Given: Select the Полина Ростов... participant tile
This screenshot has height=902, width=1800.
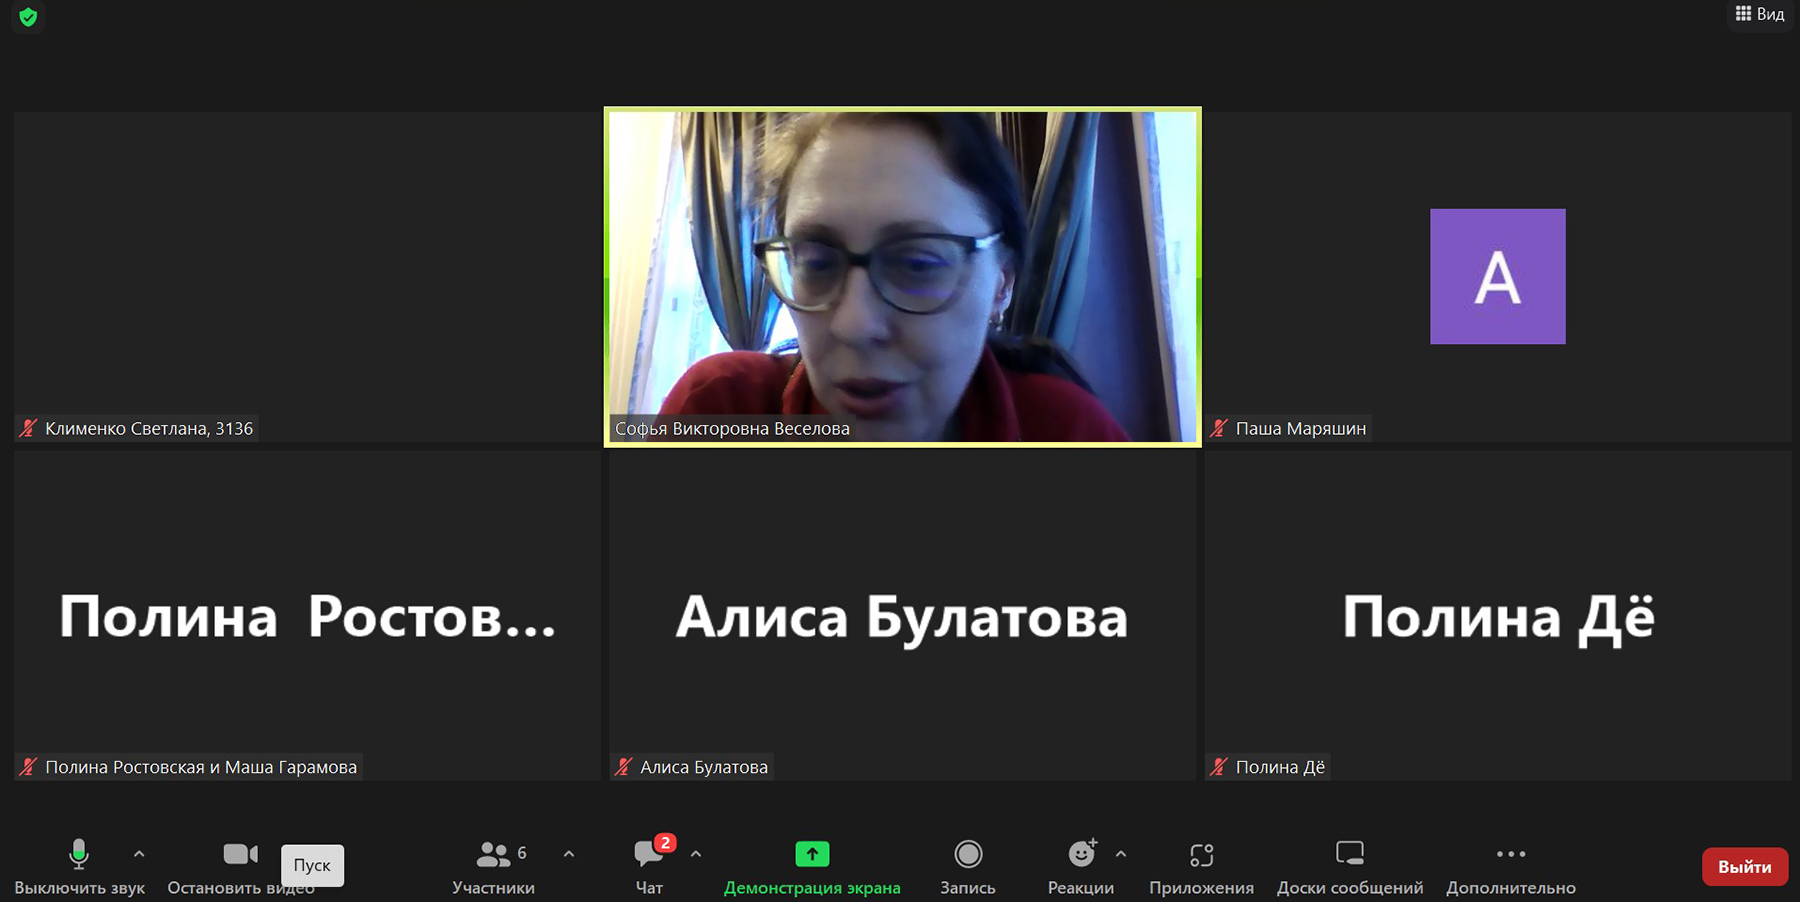Looking at the screenshot, I should (x=307, y=616).
